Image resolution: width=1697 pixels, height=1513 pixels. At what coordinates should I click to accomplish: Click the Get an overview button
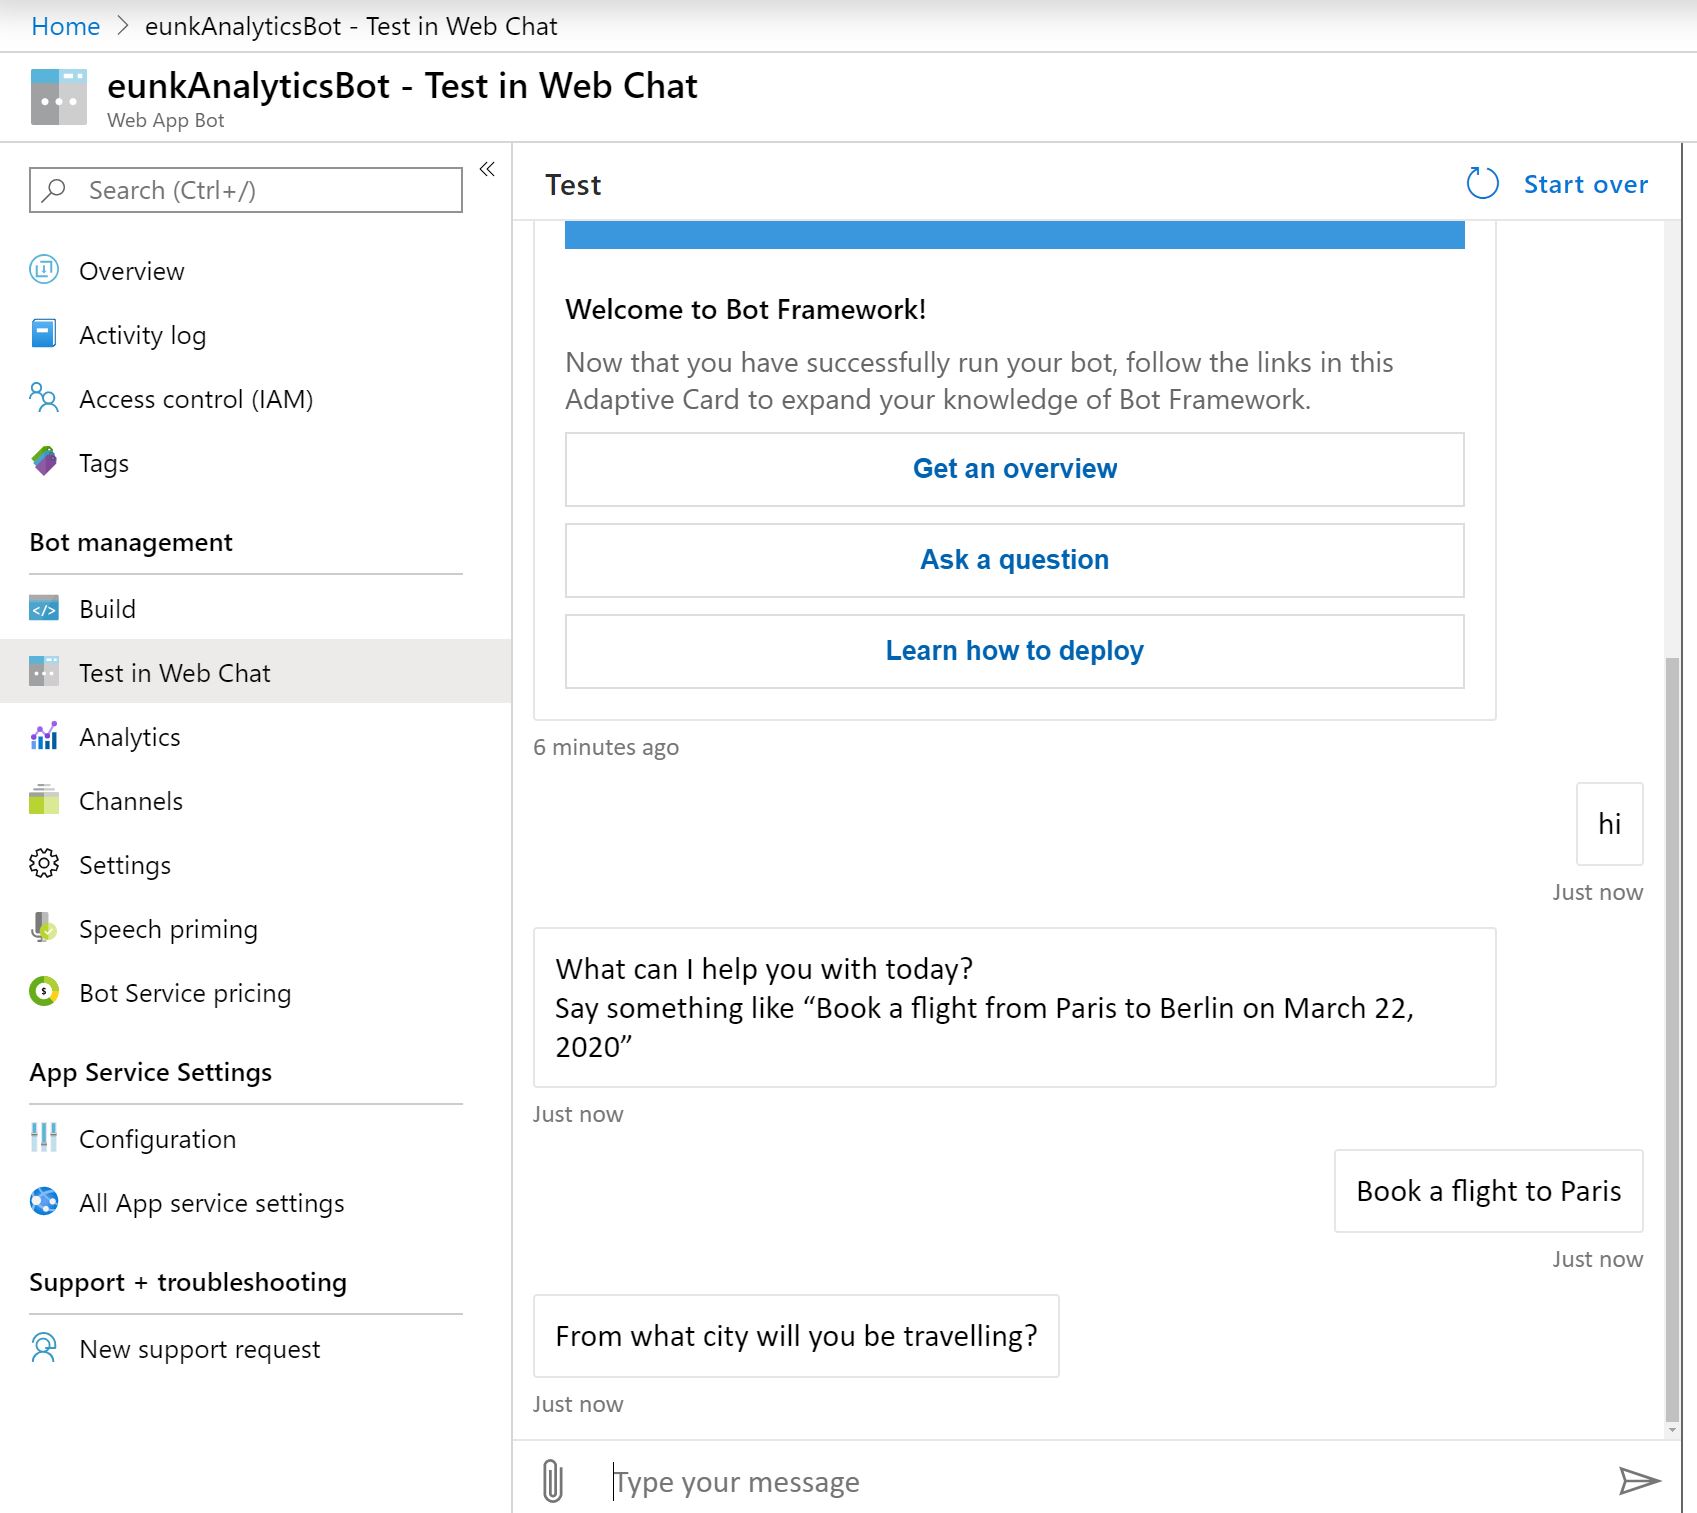(1014, 469)
